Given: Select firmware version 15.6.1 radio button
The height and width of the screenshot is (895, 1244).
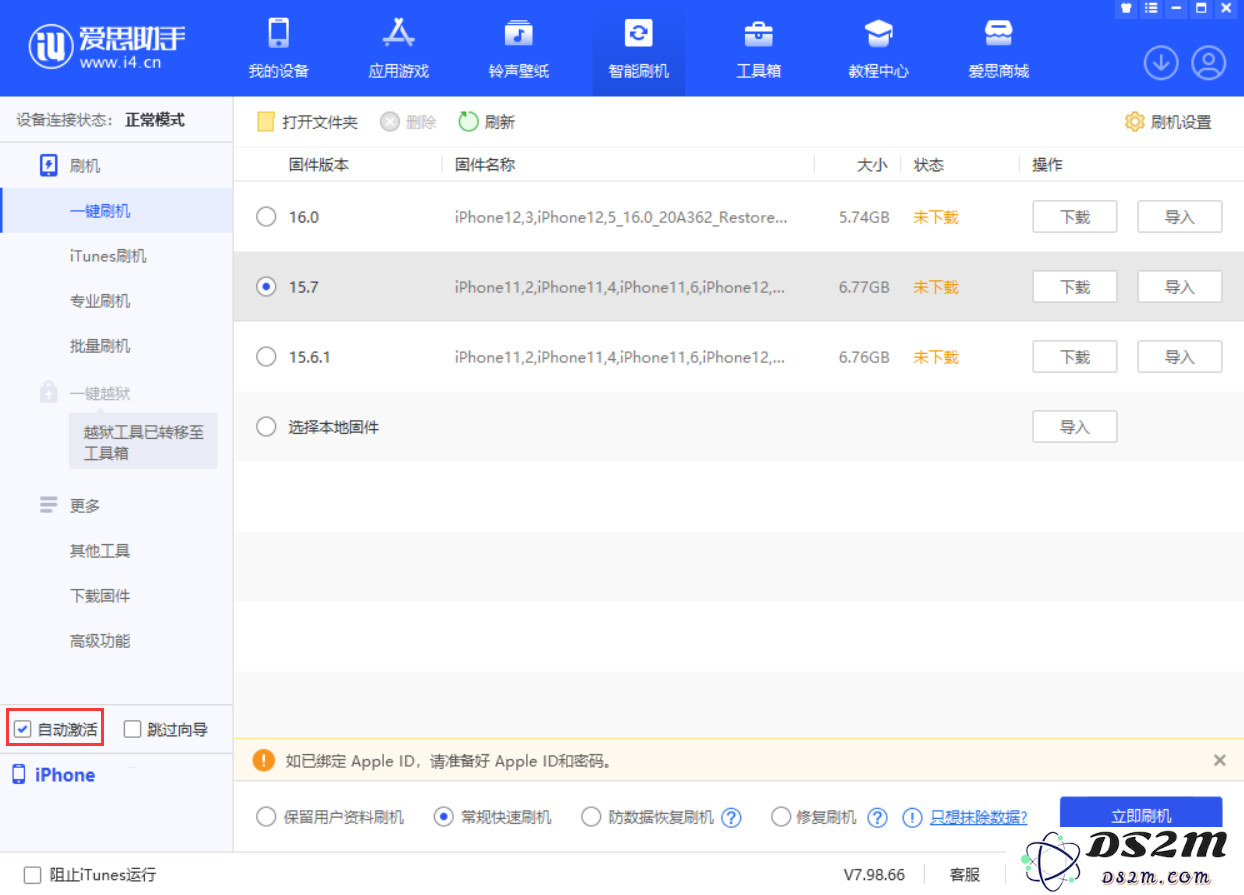Looking at the screenshot, I should pos(266,357).
